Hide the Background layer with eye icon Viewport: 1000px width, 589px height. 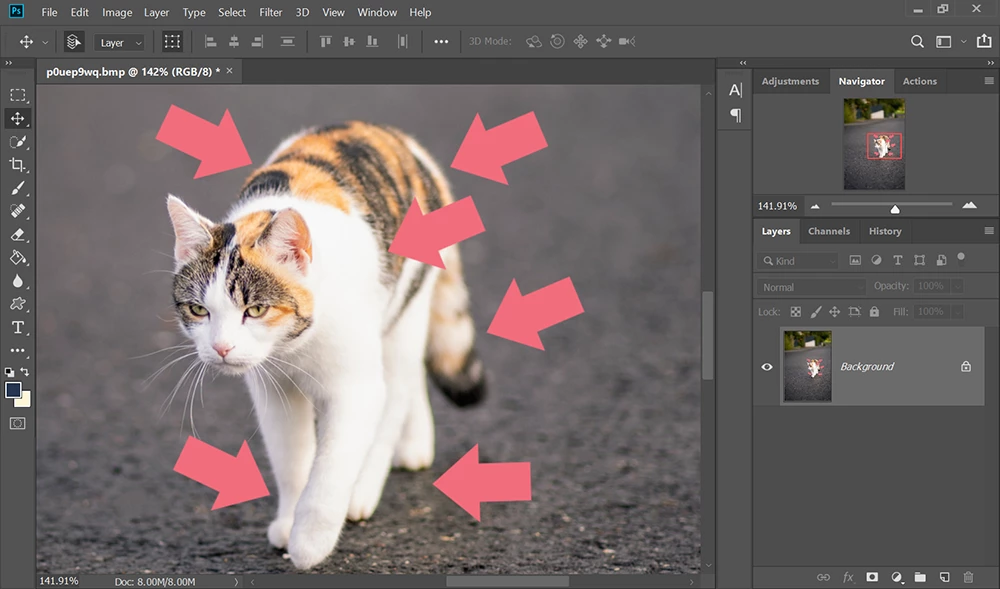[767, 367]
